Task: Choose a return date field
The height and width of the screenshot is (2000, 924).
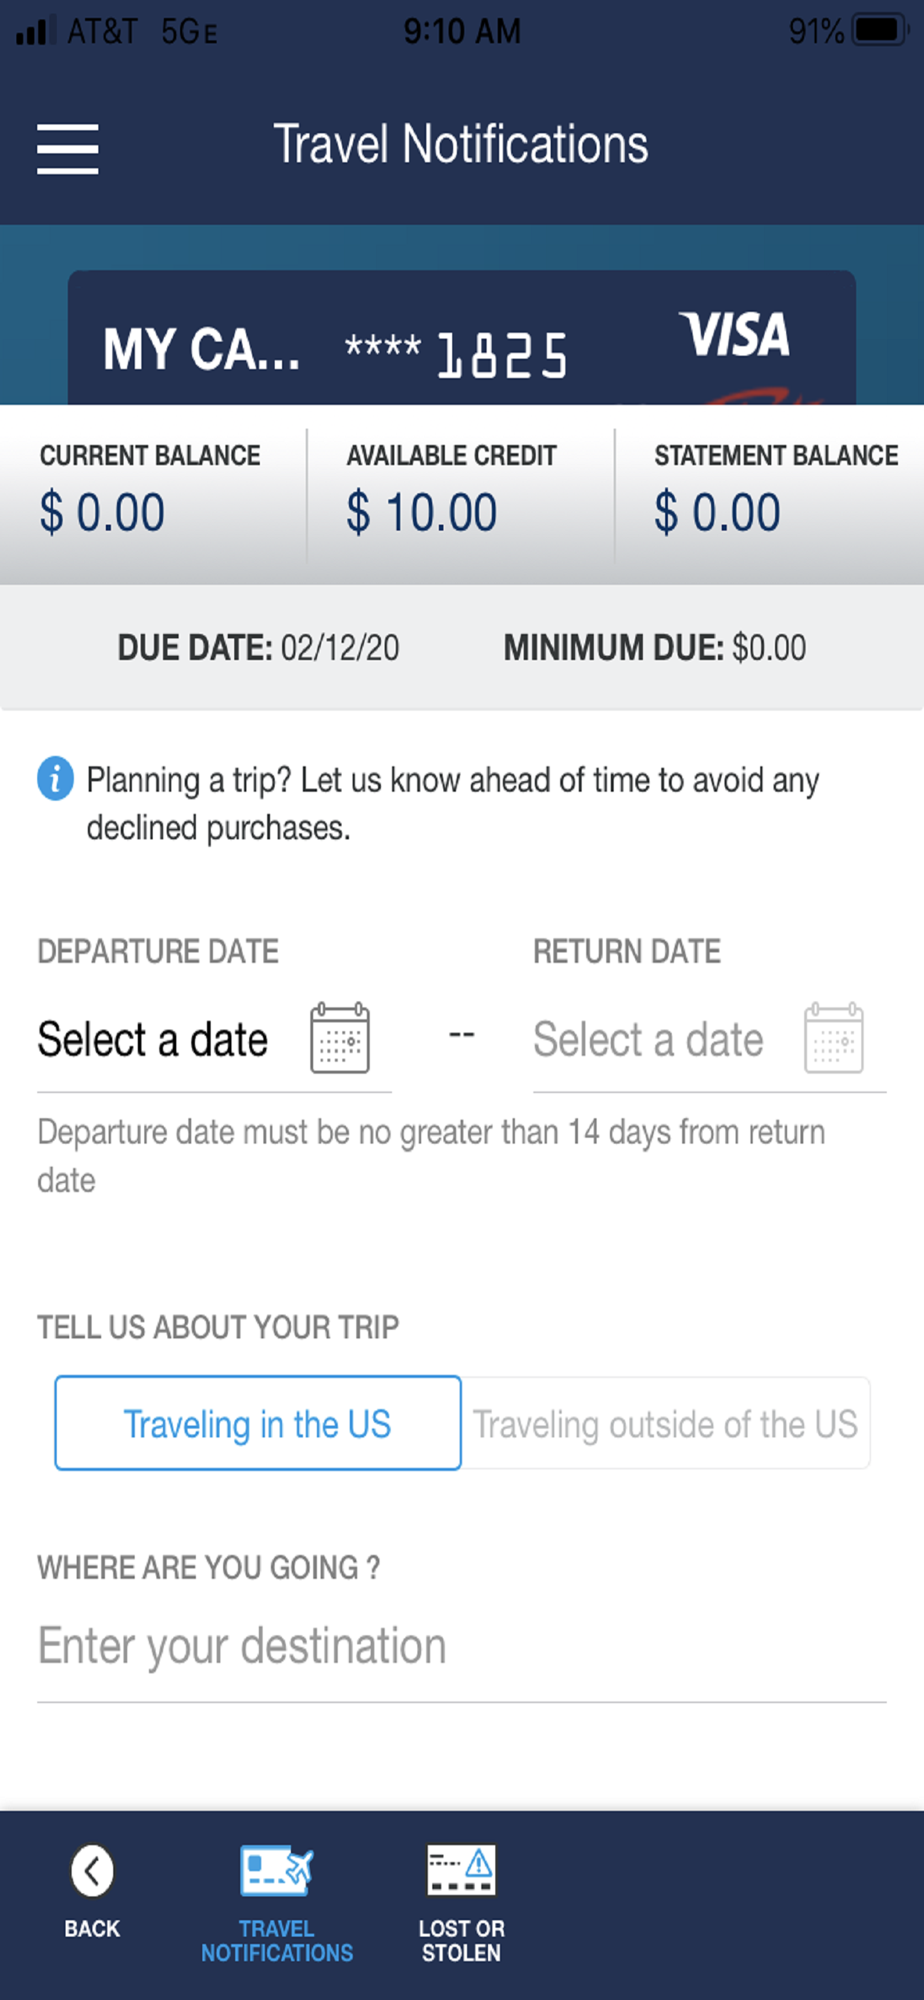Action: [x=709, y=1040]
